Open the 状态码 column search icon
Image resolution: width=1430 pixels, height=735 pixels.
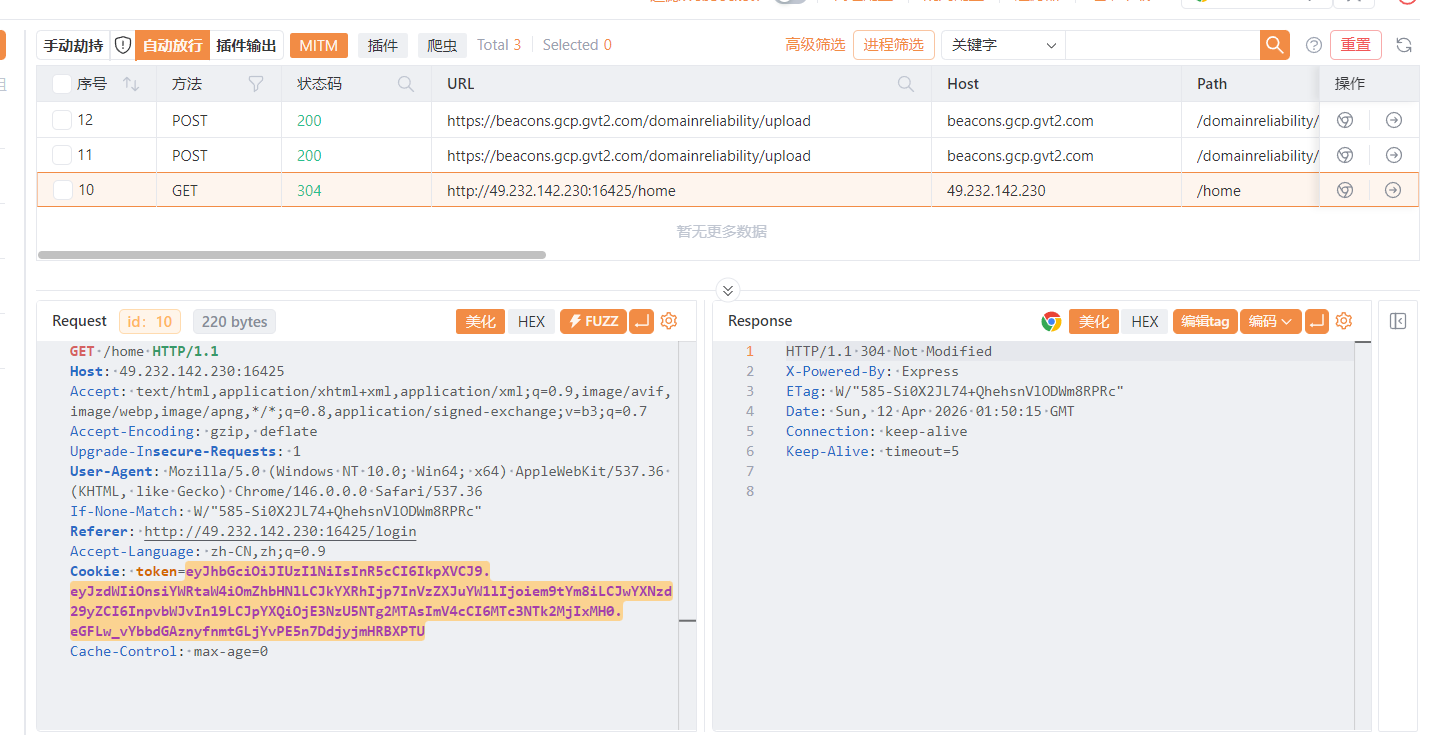click(x=406, y=84)
